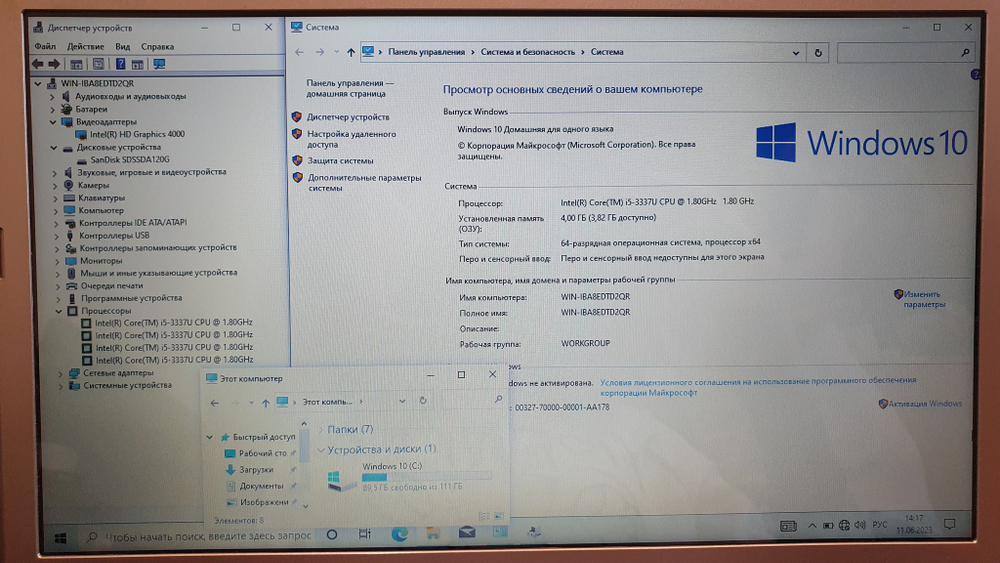Screen dimensions: 1000x563
Task: Open Панель управления домашняя страница link
Action: [349, 88]
